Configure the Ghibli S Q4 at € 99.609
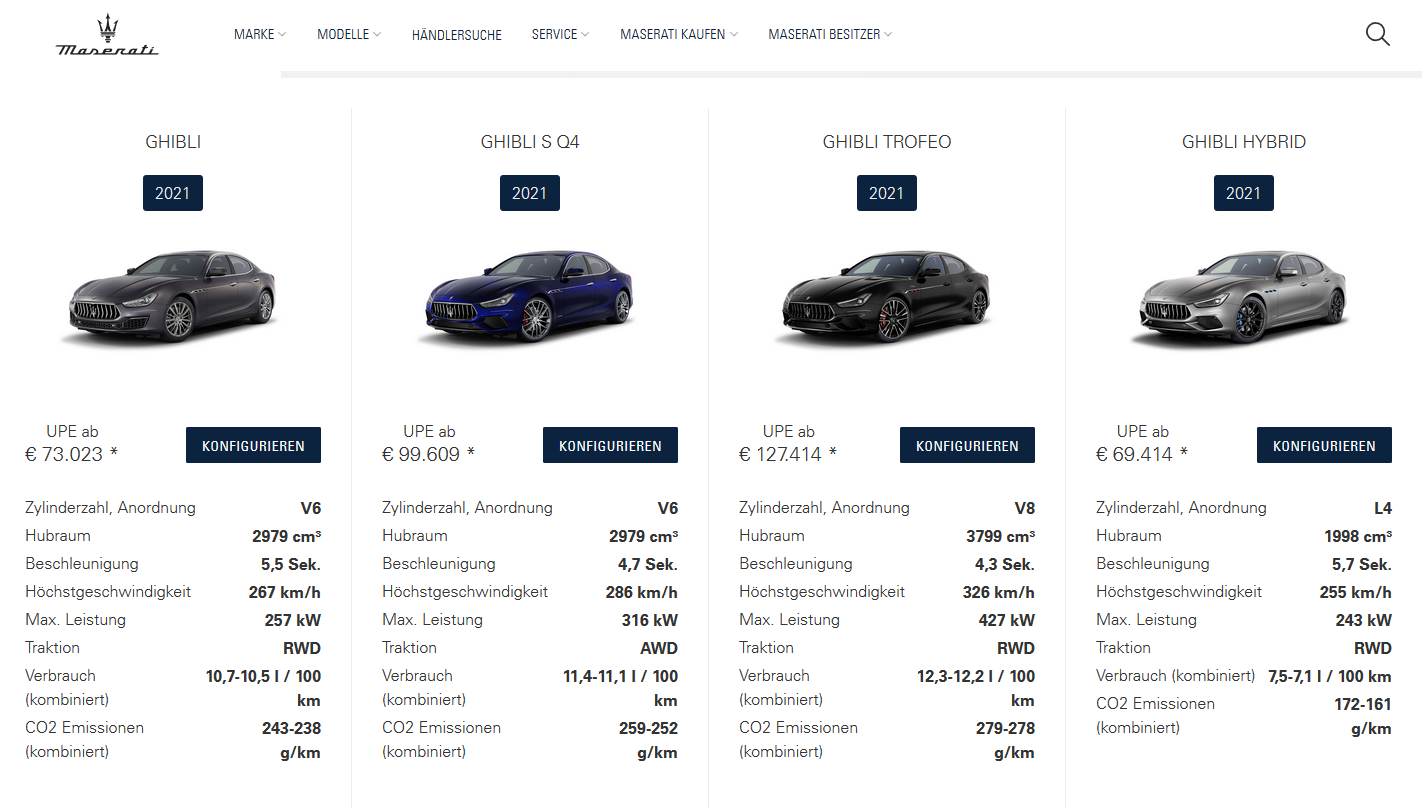The width and height of the screenshot is (1422, 808). [610, 445]
